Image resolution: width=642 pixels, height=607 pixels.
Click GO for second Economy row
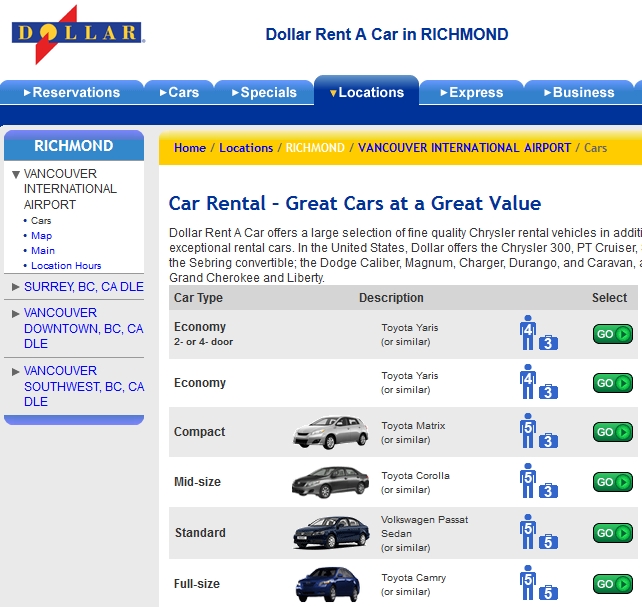(x=613, y=383)
